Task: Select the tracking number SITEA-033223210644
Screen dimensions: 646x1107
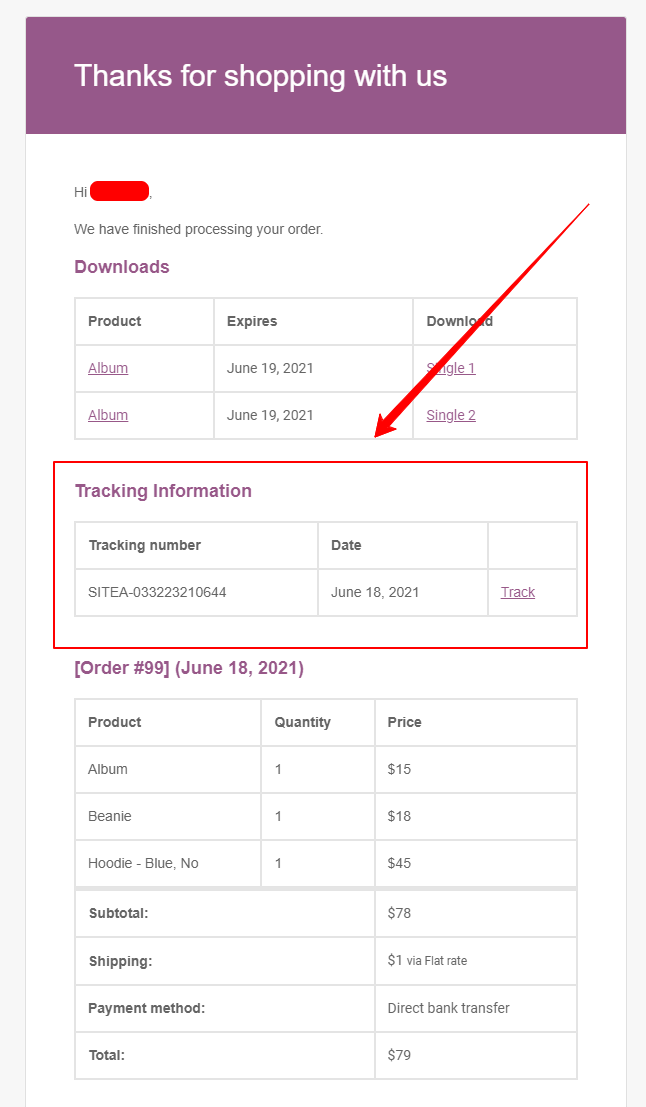Action: 157,592
